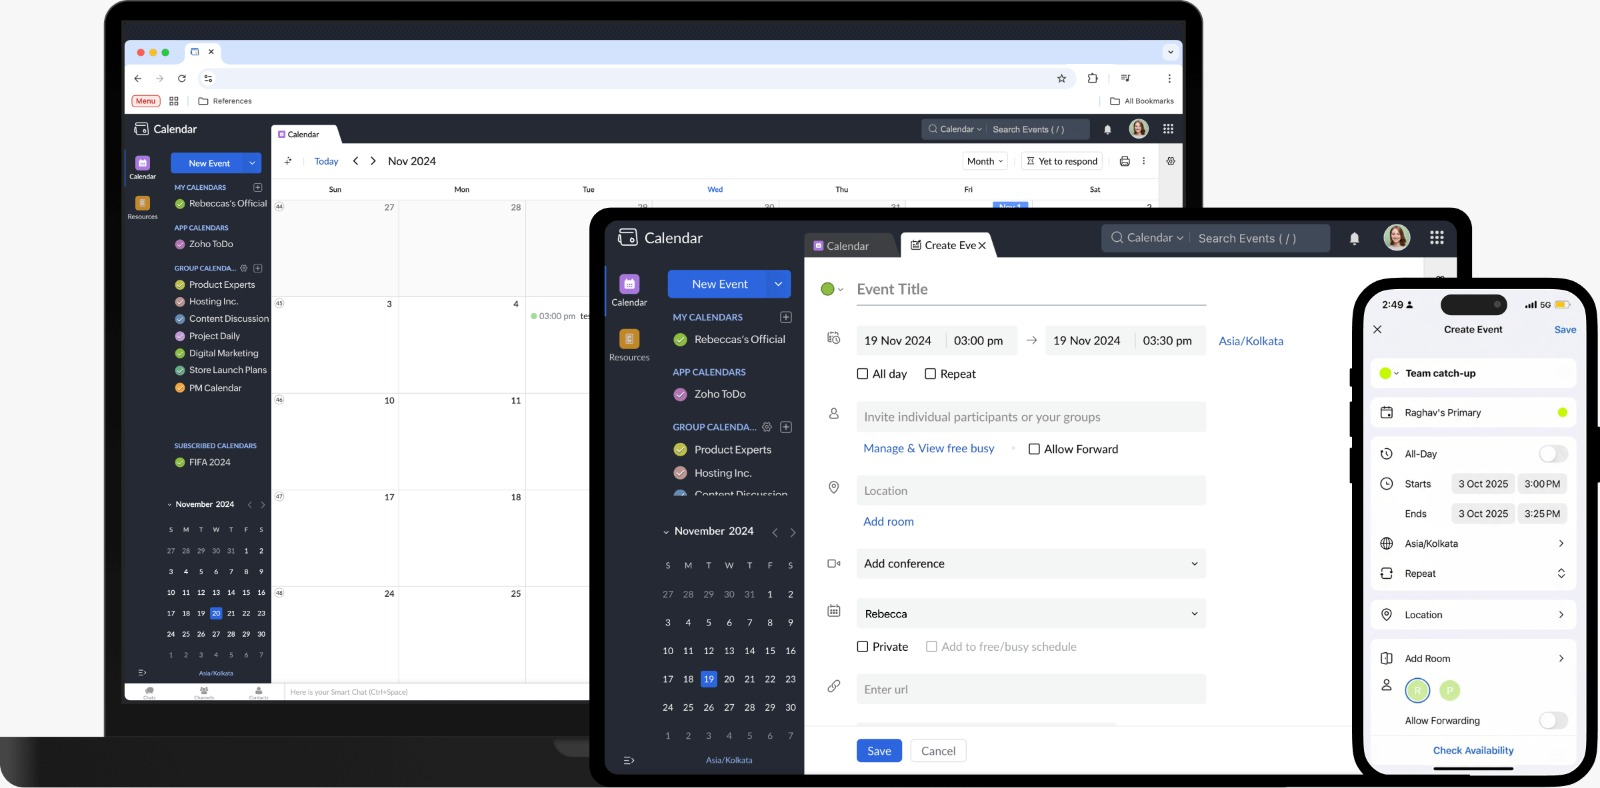
Task: Click the notification bell in tablet header
Action: tap(1354, 238)
